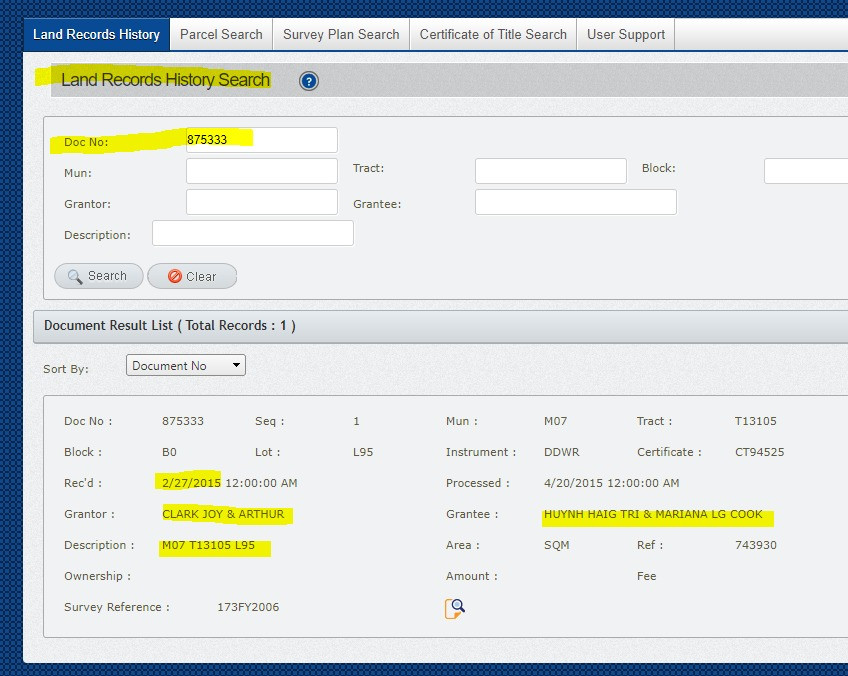Switch to Land Records History tab
Viewport: 848px width, 676px height.
(x=96, y=35)
